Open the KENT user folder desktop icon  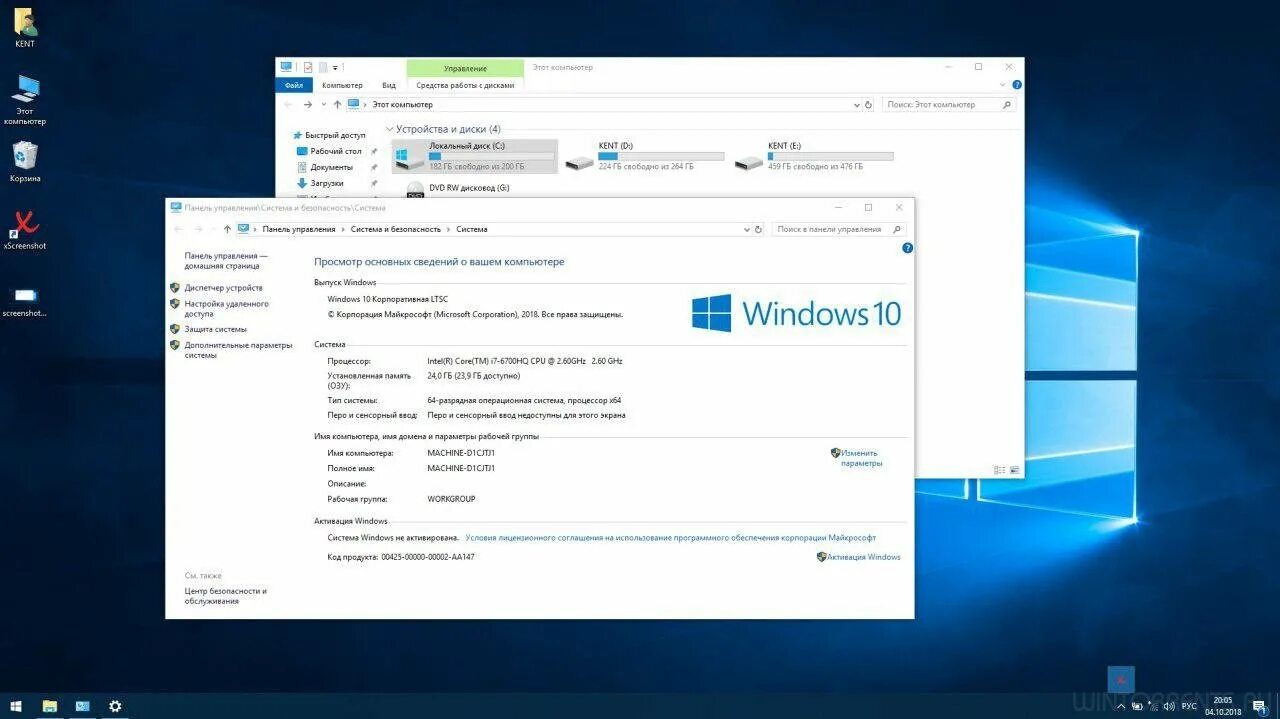25,28
